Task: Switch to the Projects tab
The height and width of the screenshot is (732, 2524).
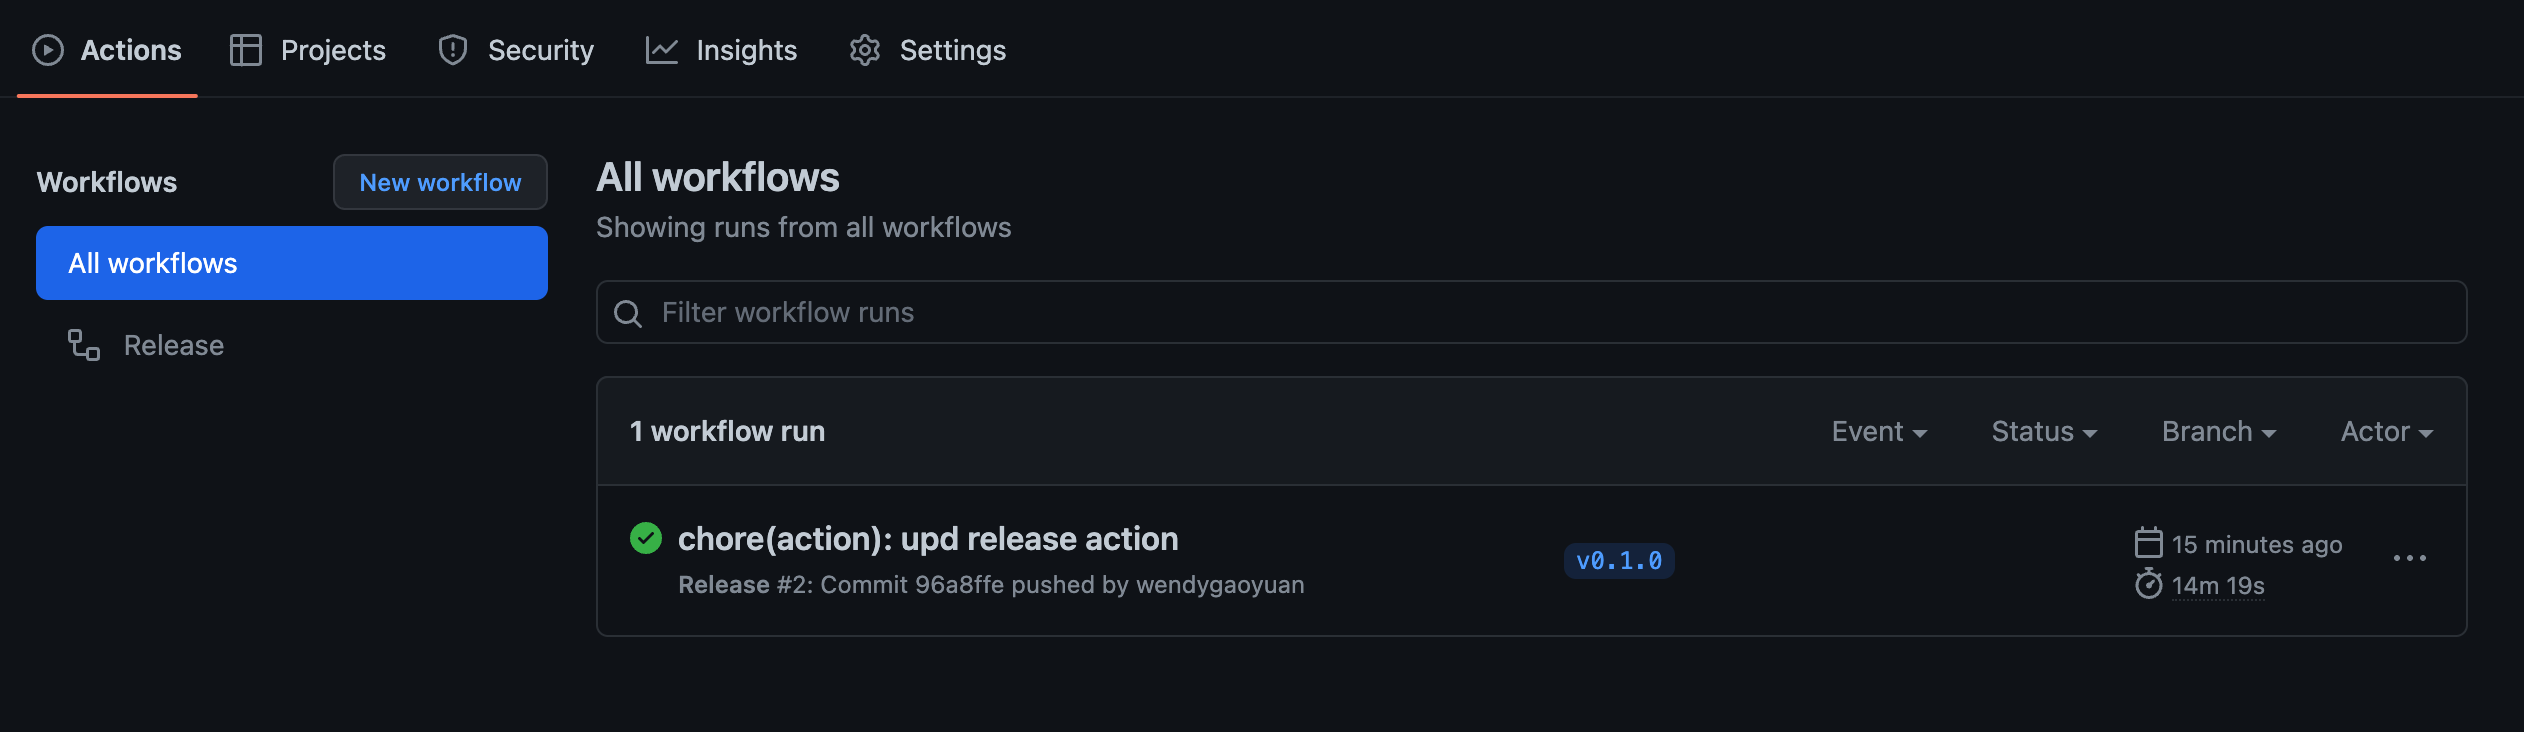Action: click(332, 50)
